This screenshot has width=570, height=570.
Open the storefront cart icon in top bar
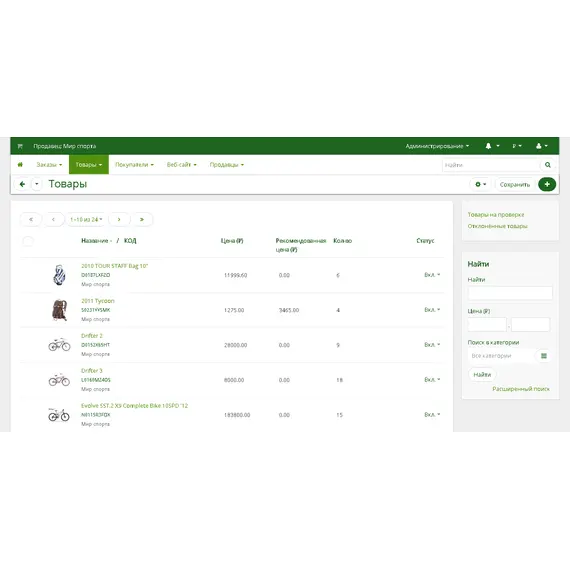pyautogui.click(x=20, y=146)
